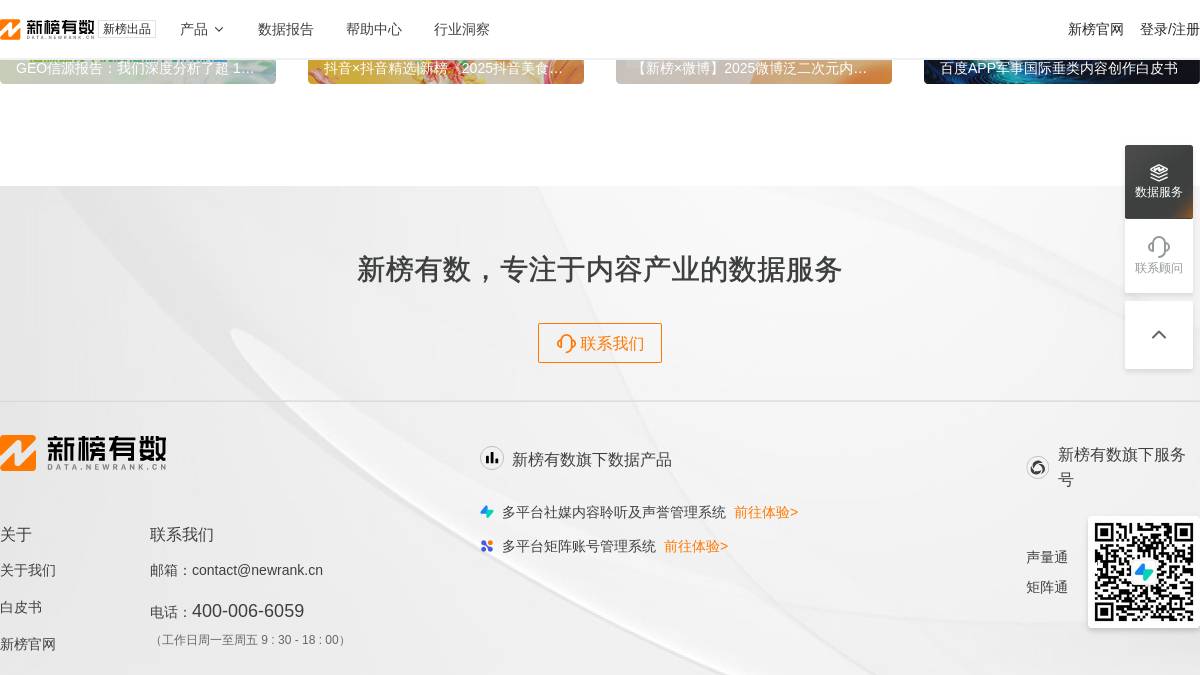Click the 新榜有数 logo in header
Screen dimensions: 1200x675
point(47,29)
